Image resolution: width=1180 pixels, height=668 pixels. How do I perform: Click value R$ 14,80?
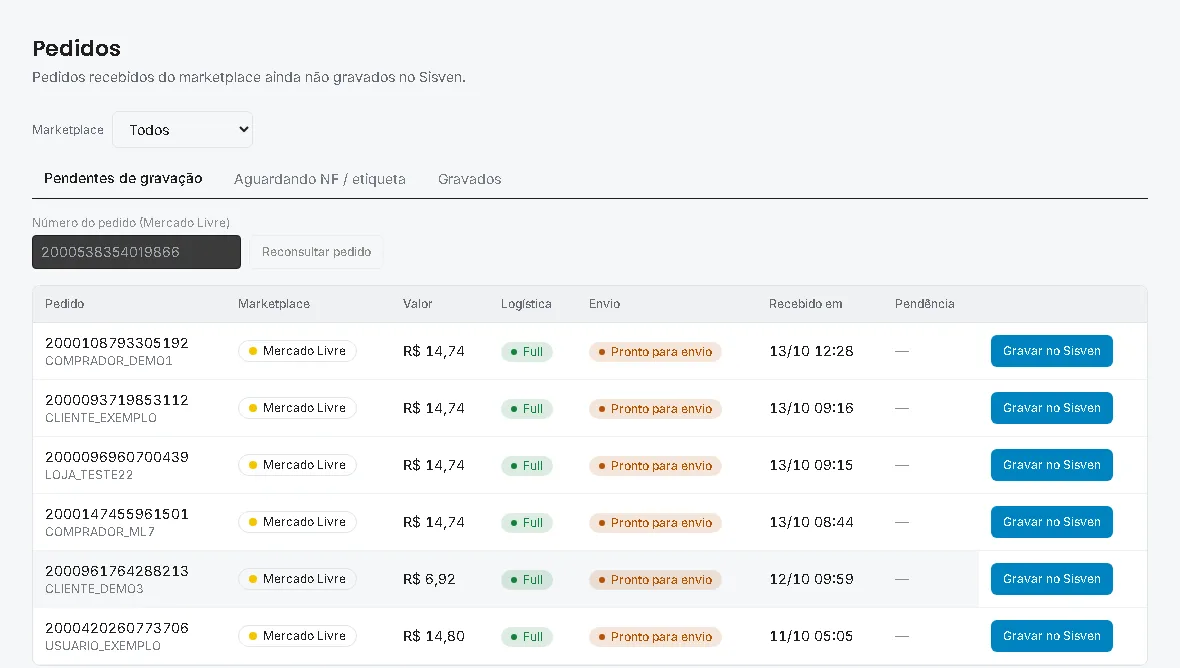coord(433,636)
